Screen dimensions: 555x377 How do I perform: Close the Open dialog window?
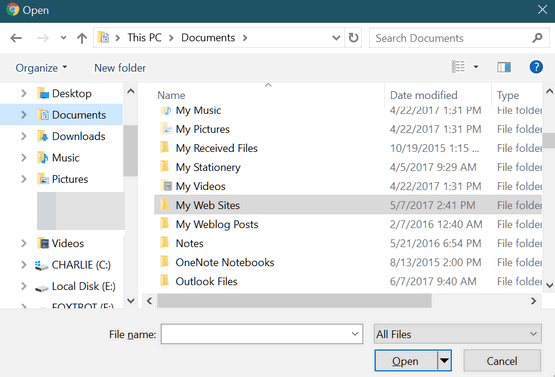coord(542,10)
